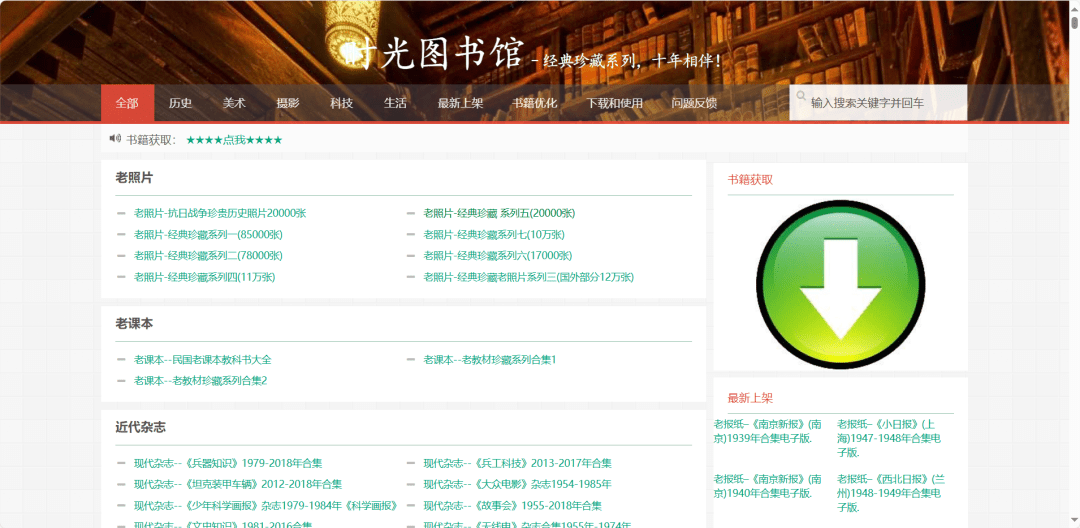Open 《兵工科技》2013-2017年合集

(x=517, y=463)
